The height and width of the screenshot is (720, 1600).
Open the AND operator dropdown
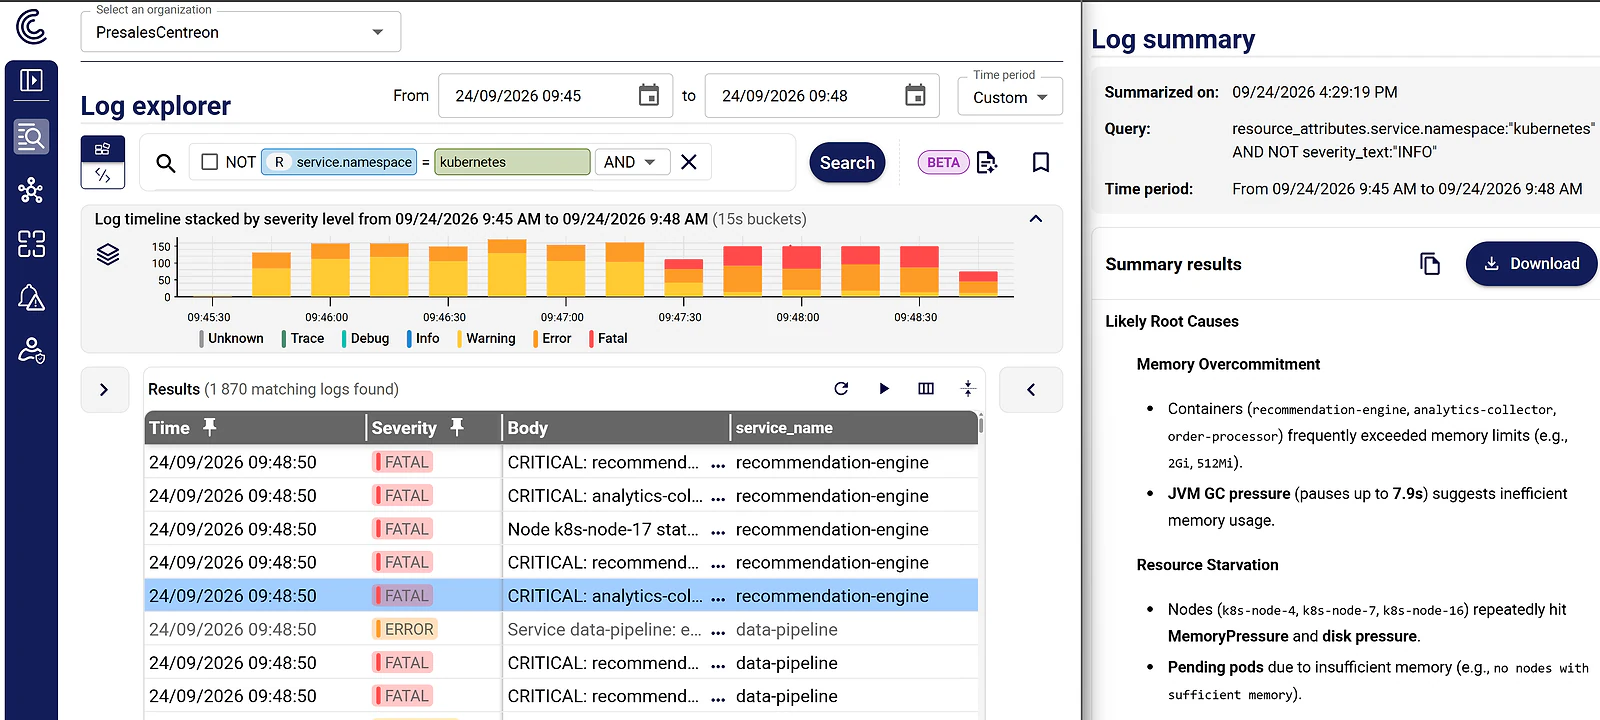pyautogui.click(x=632, y=162)
